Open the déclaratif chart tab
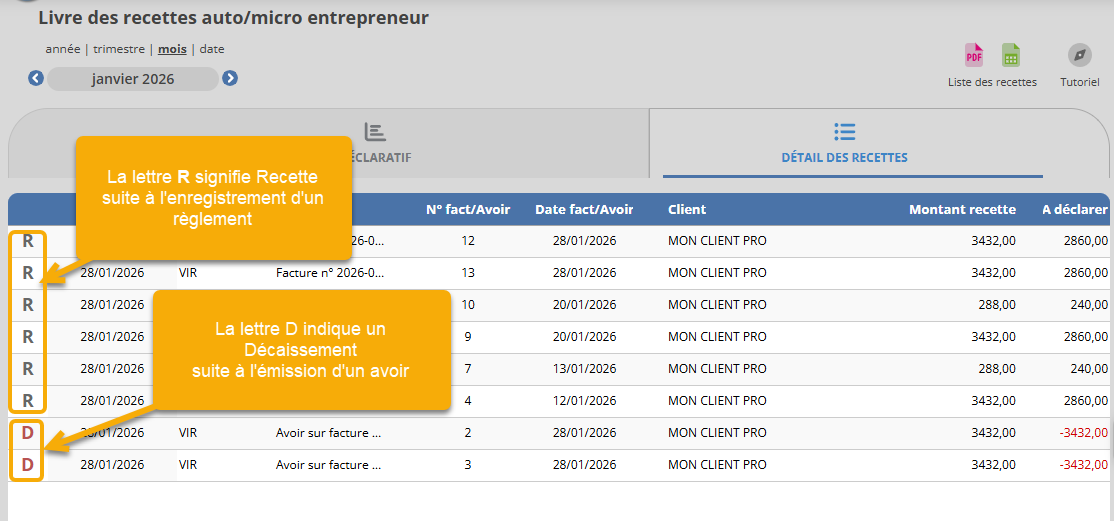Screen dimensions: 1114x521 375,143
